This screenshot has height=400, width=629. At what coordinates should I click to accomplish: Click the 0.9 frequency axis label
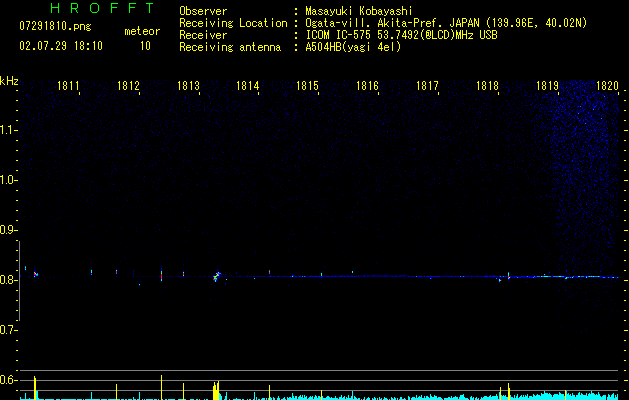pyautogui.click(x=8, y=230)
